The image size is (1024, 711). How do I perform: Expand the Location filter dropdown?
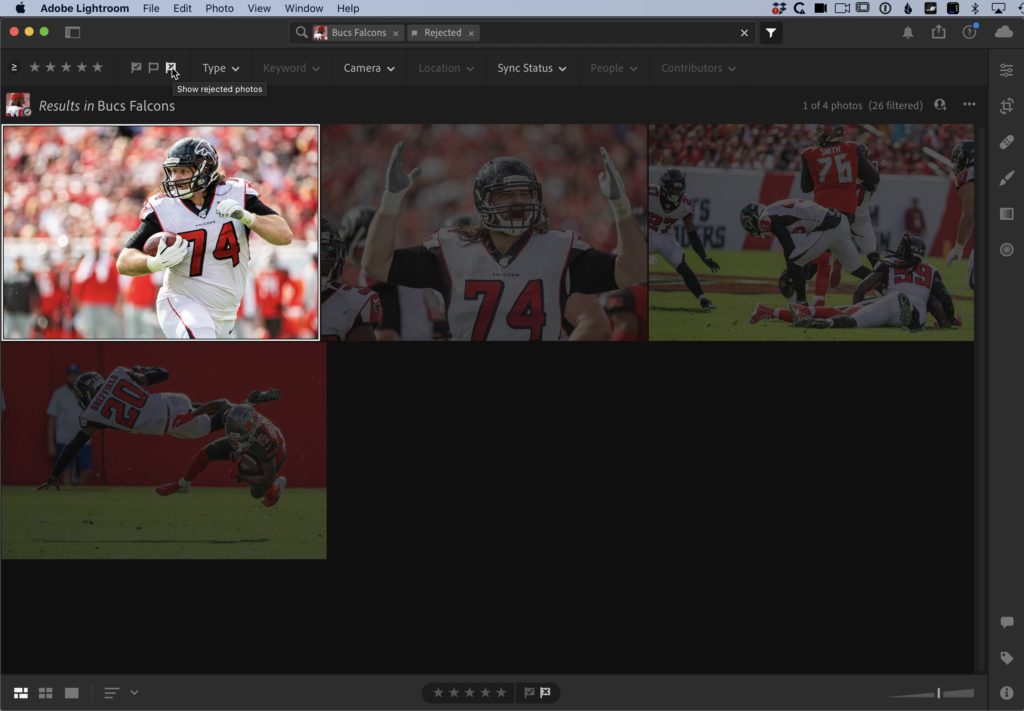(446, 68)
